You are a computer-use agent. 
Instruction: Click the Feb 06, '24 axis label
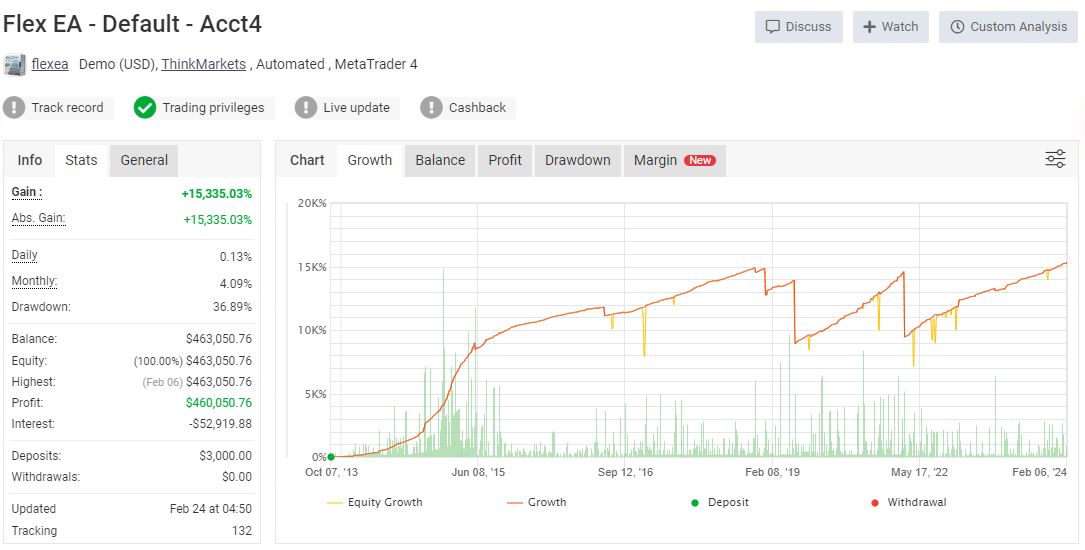coord(1039,472)
